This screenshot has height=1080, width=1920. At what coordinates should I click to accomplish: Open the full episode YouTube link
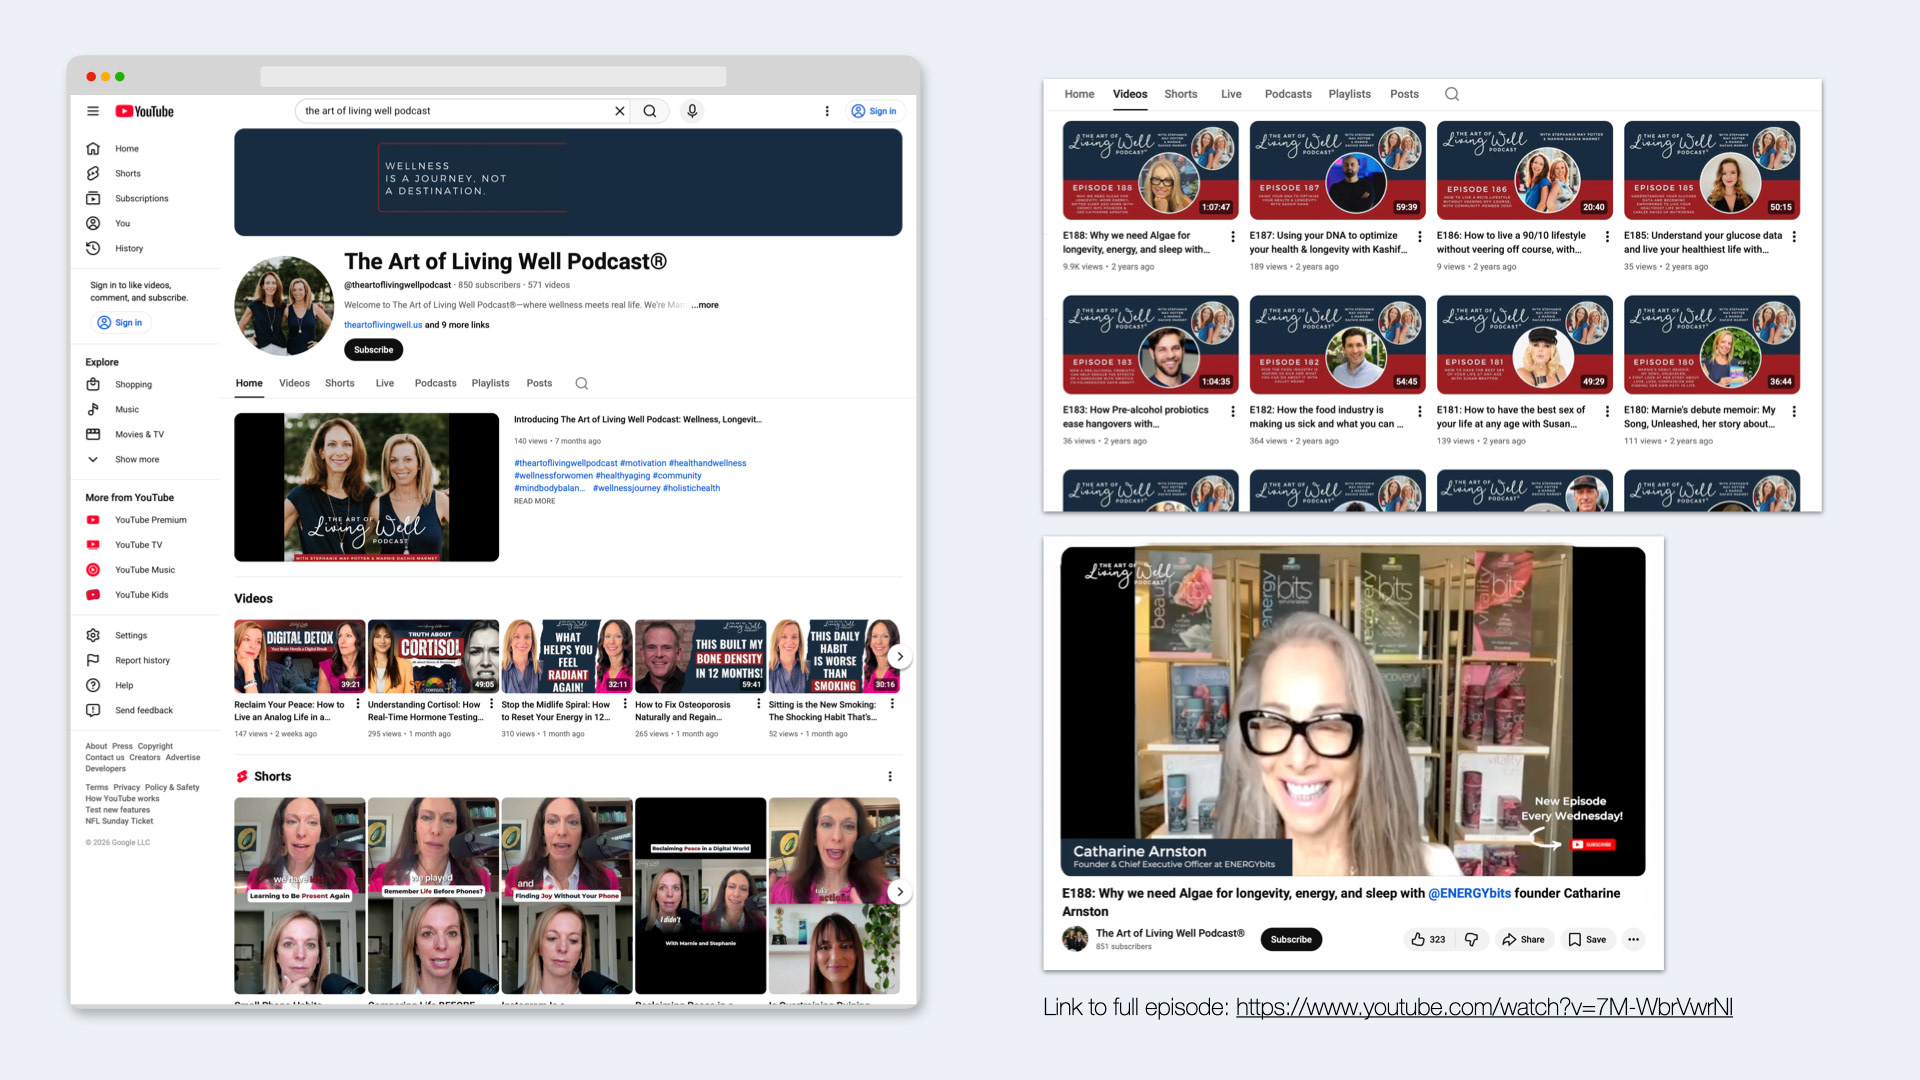(x=1483, y=1007)
